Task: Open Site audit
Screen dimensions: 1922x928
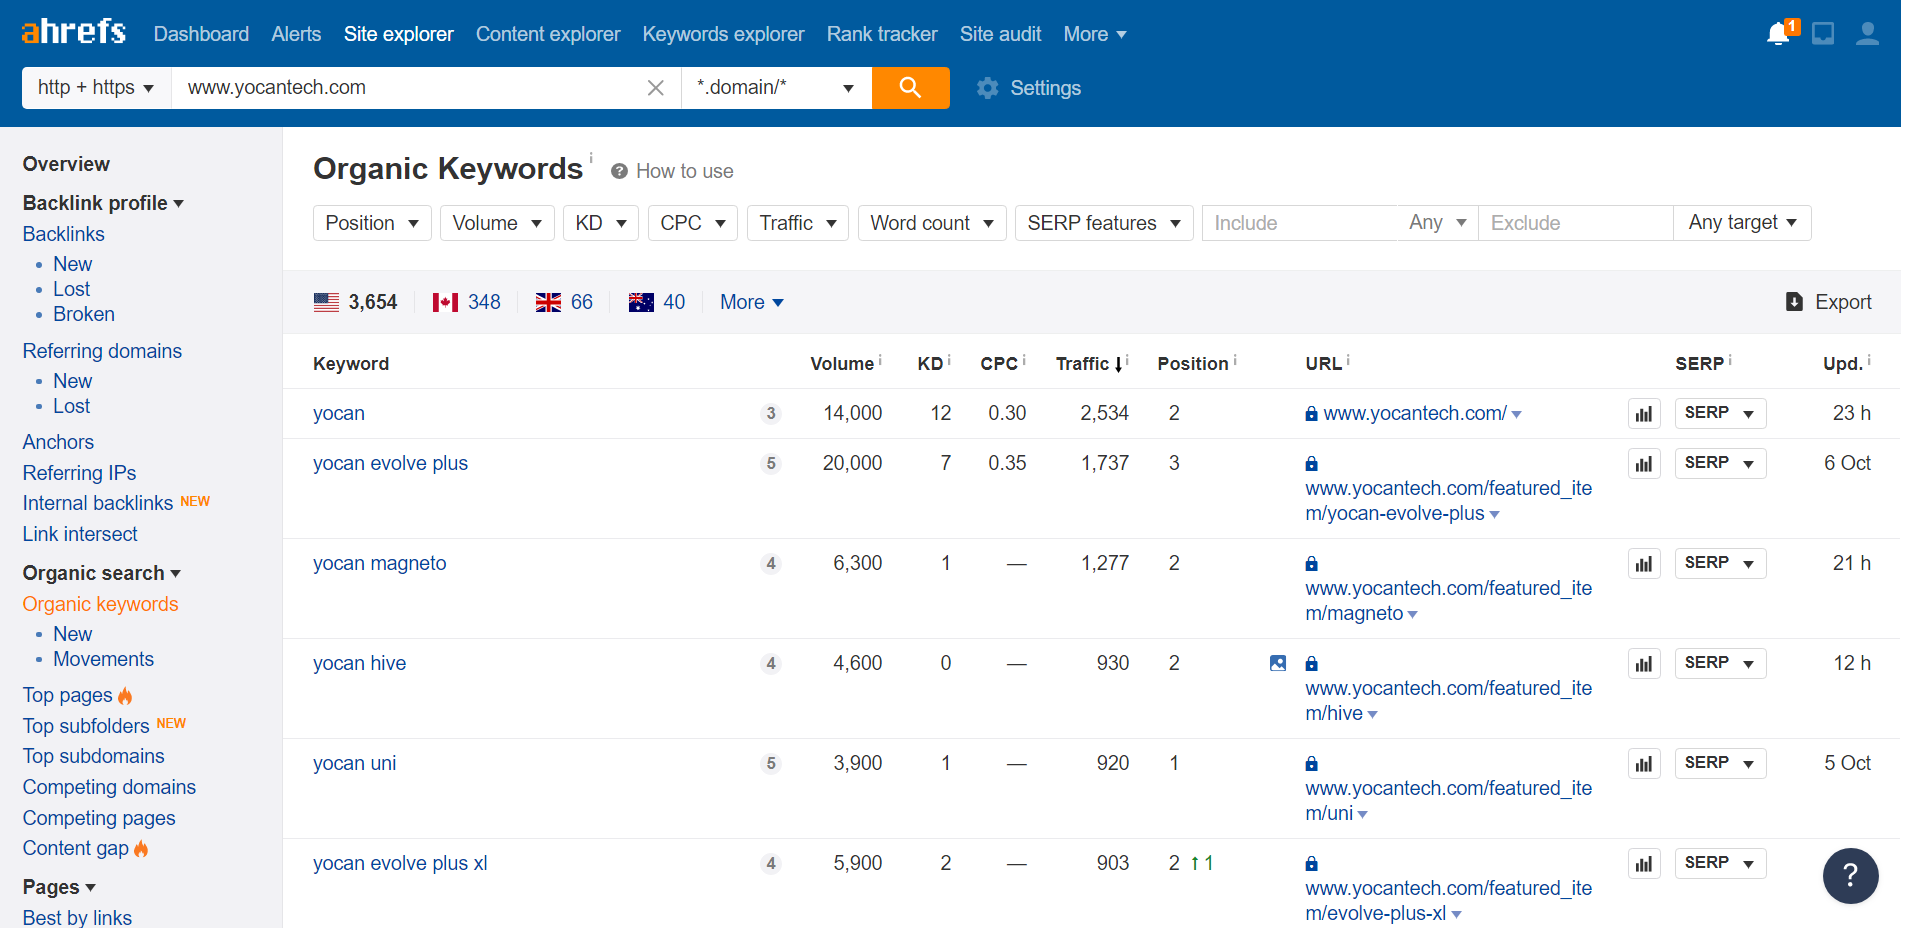Action: [x=1000, y=34]
